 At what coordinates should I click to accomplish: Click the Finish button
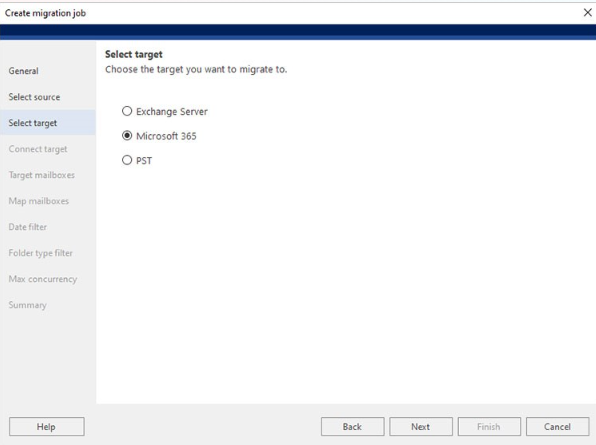coord(489,426)
